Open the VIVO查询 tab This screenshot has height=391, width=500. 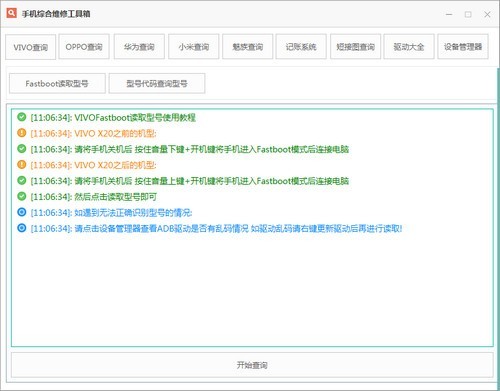pos(31,47)
